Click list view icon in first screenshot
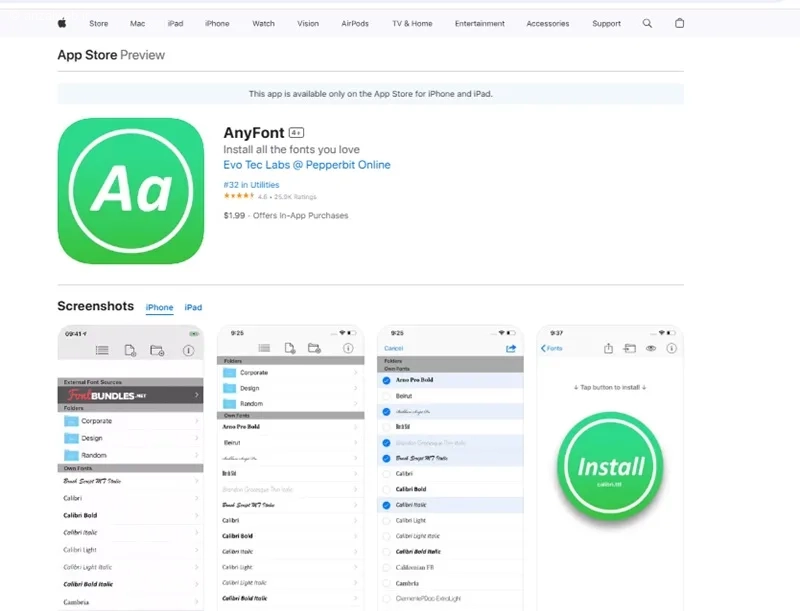This screenshot has width=800, height=611. (102, 350)
